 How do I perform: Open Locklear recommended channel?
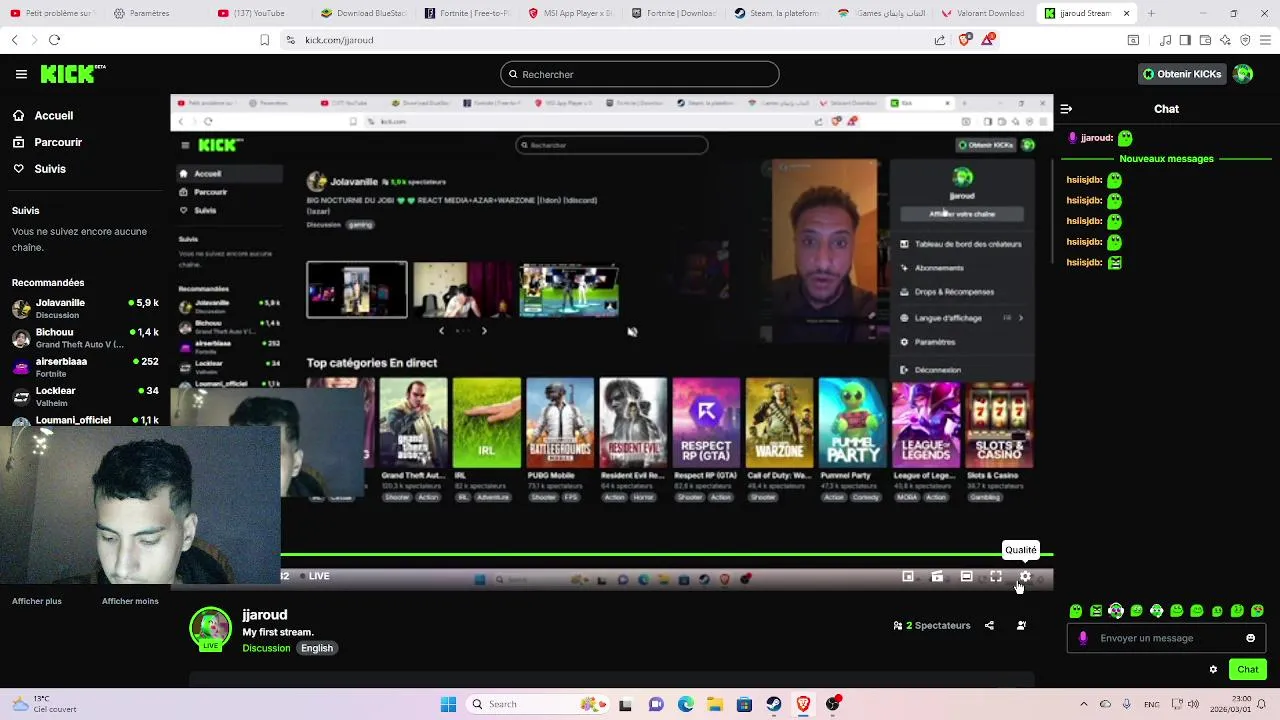tap(85, 397)
